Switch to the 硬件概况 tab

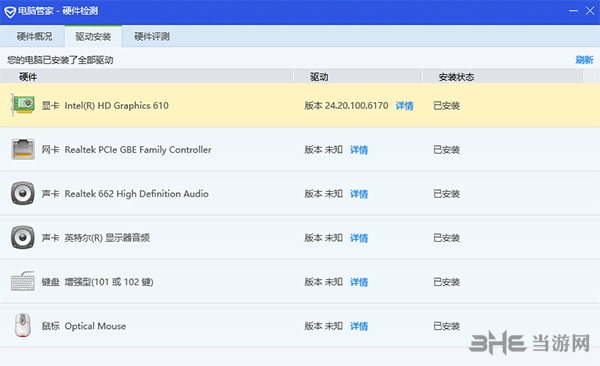click(34, 36)
